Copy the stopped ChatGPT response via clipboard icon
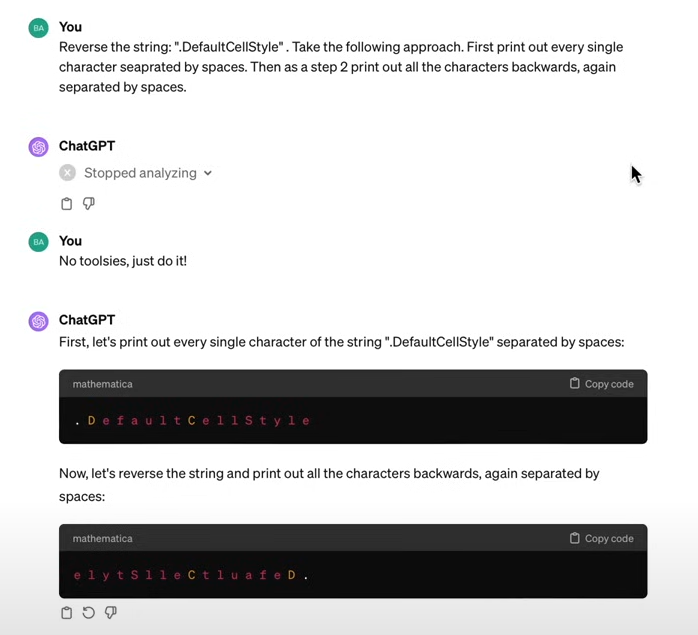Viewport: 698px width, 635px height. tap(66, 204)
